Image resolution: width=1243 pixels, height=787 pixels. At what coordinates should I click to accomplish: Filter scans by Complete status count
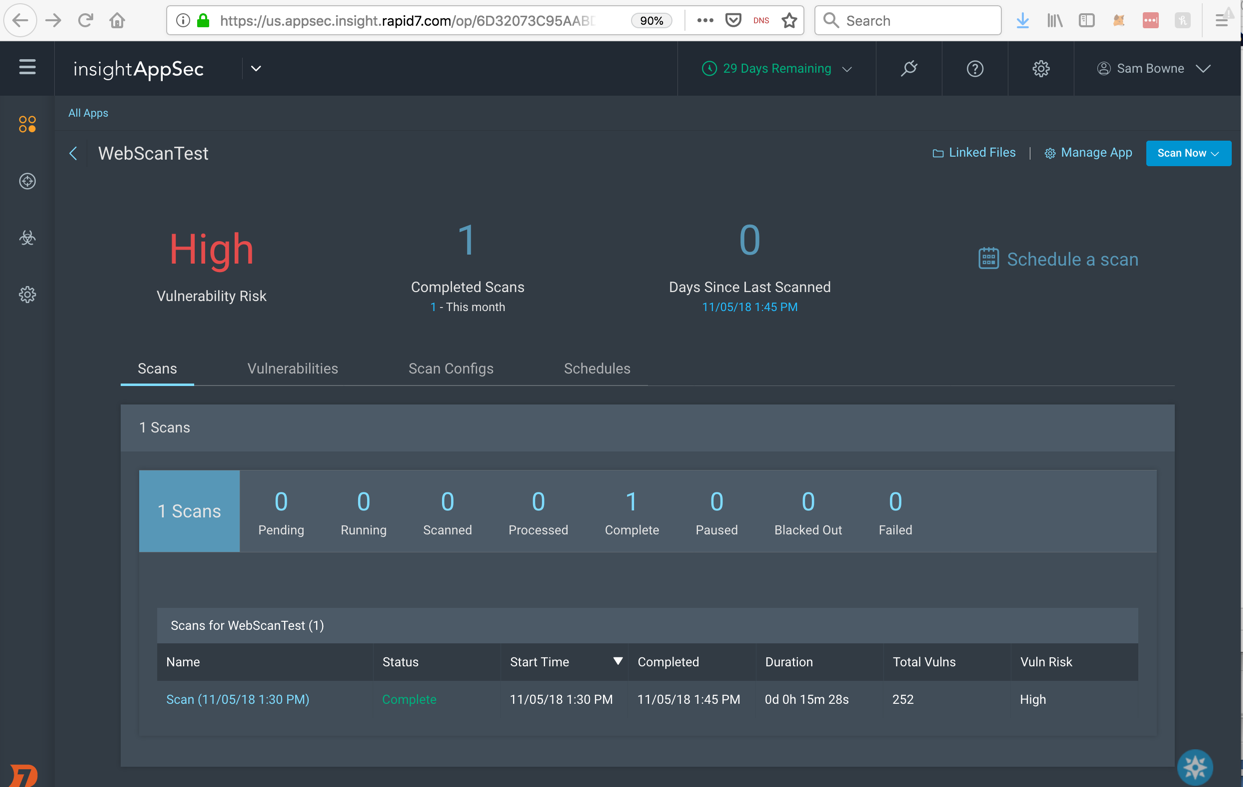coord(631,512)
